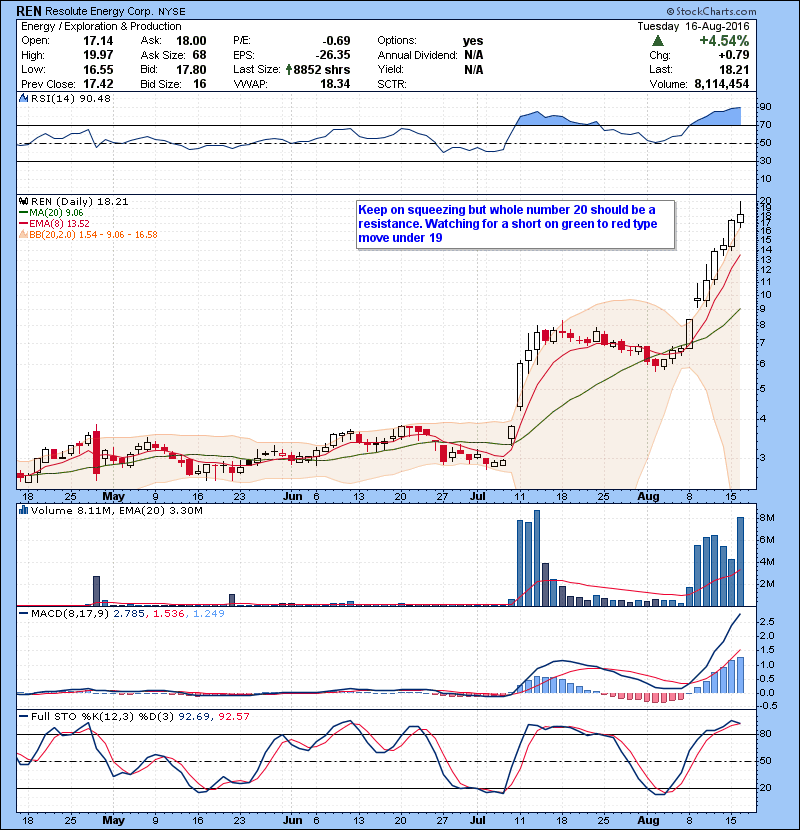Click the 8852 shrs last size value
Screen dimensions: 800x830
tap(322, 69)
